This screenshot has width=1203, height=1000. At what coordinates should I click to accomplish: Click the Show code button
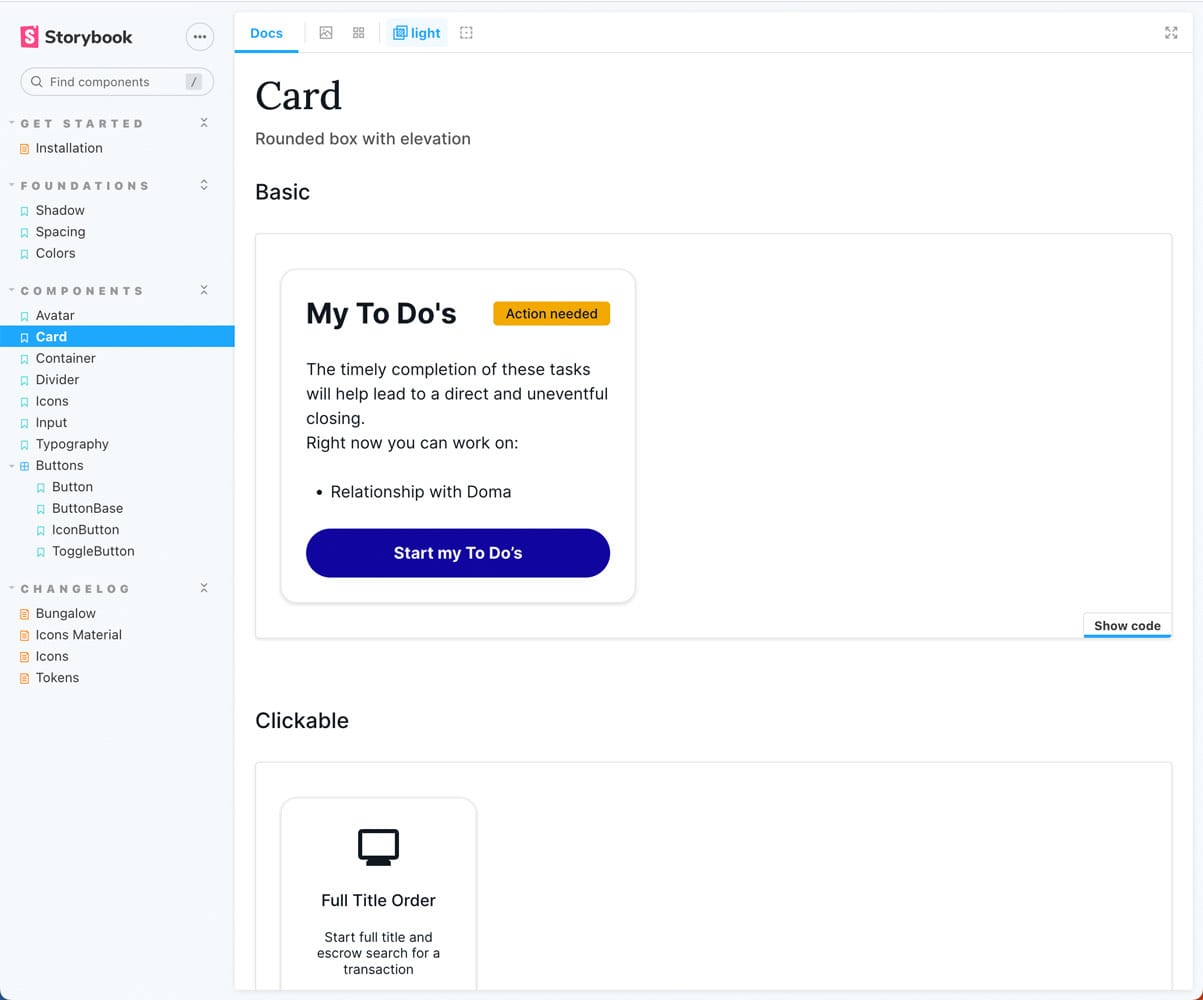click(x=1127, y=626)
